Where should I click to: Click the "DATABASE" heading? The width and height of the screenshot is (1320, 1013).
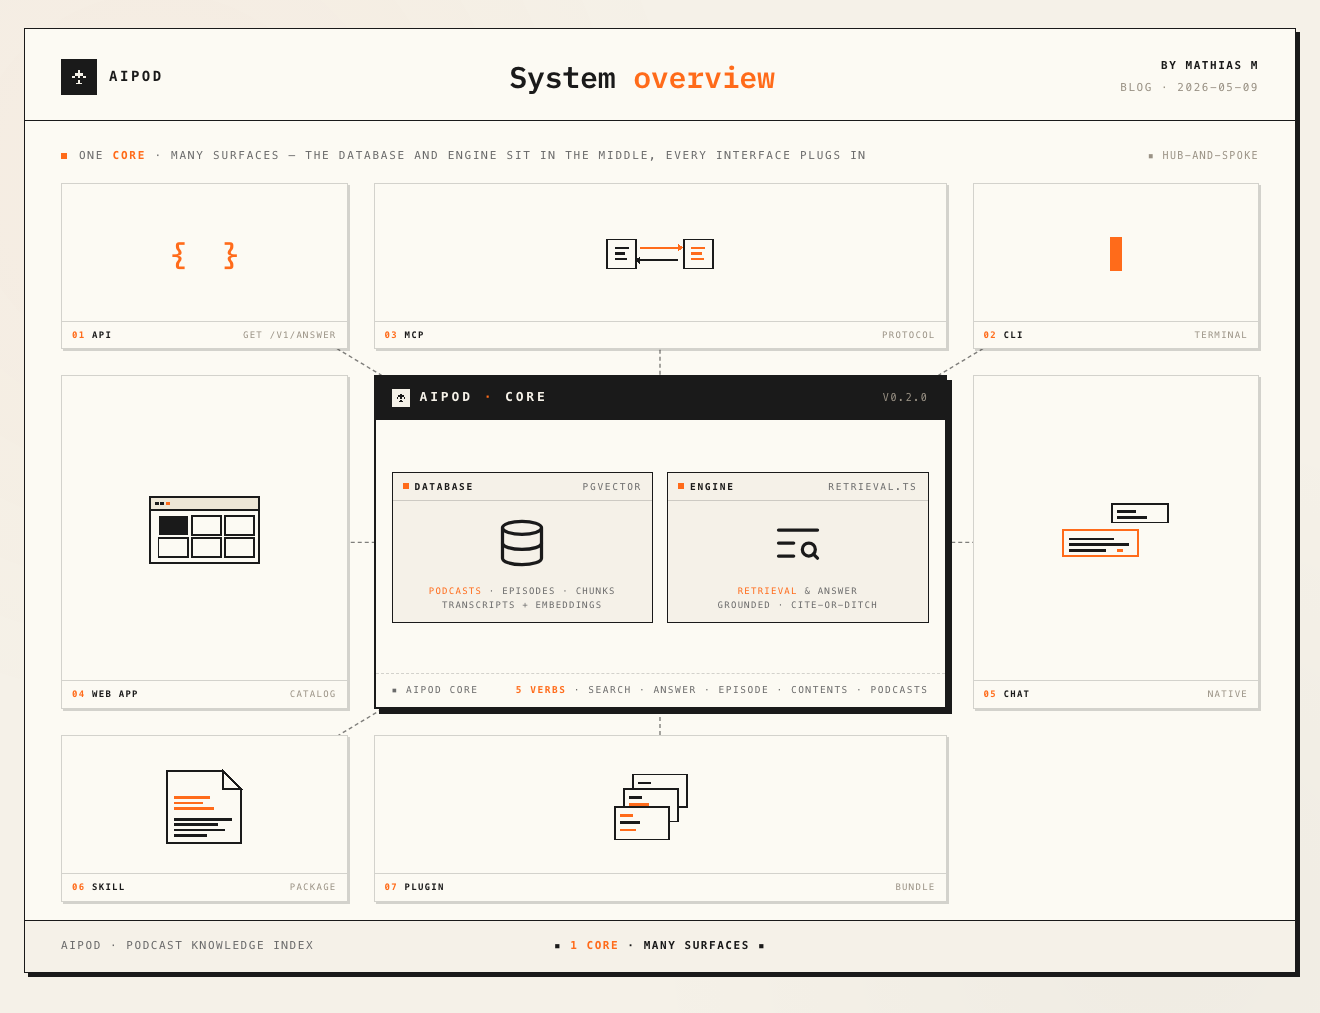444,487
